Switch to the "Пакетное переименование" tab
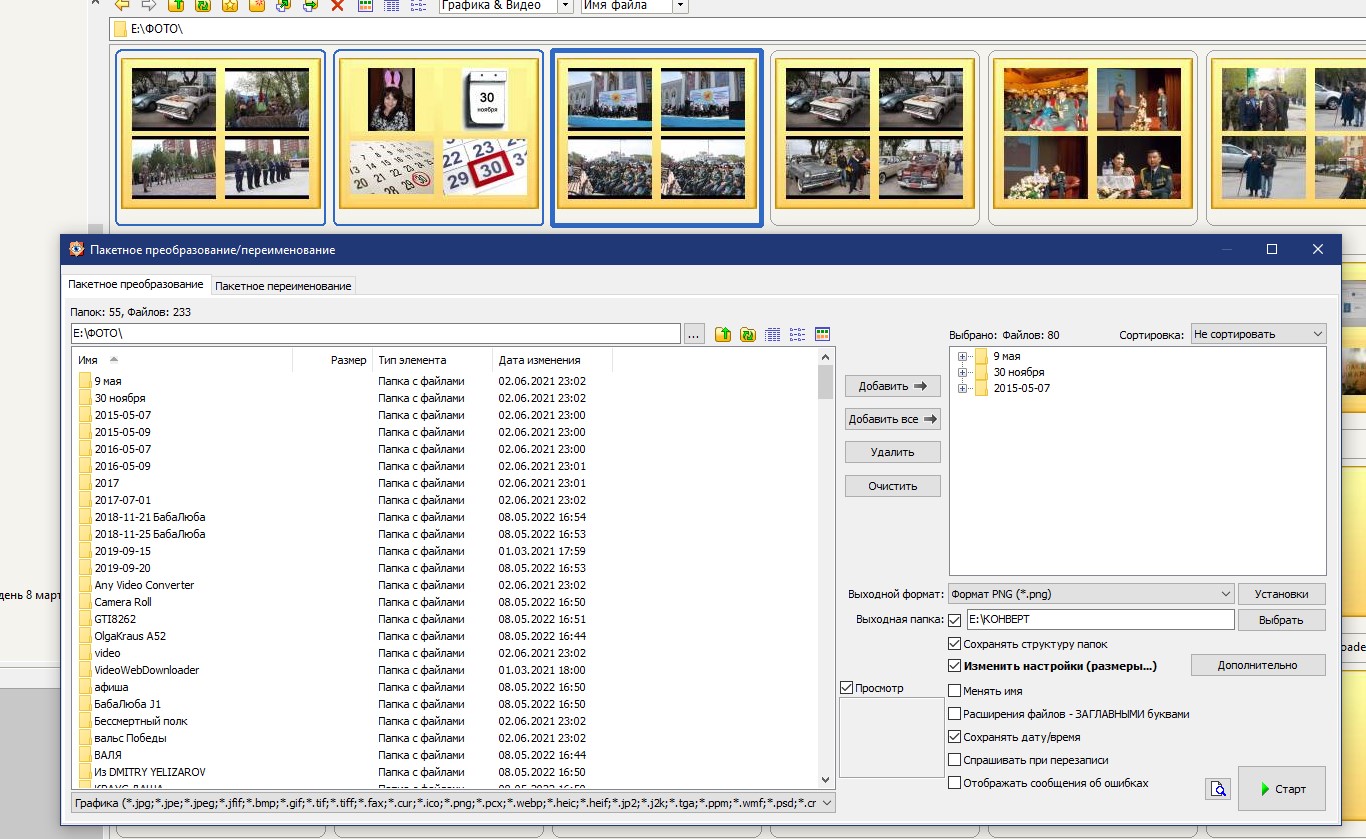1366x839 pixels. point(283,286)
